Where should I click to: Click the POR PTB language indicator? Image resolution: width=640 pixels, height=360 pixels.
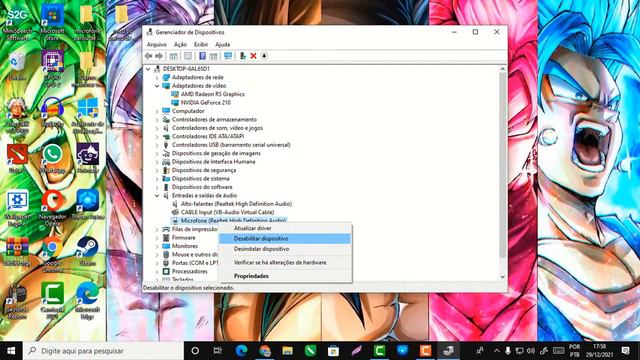coord(575,351)
